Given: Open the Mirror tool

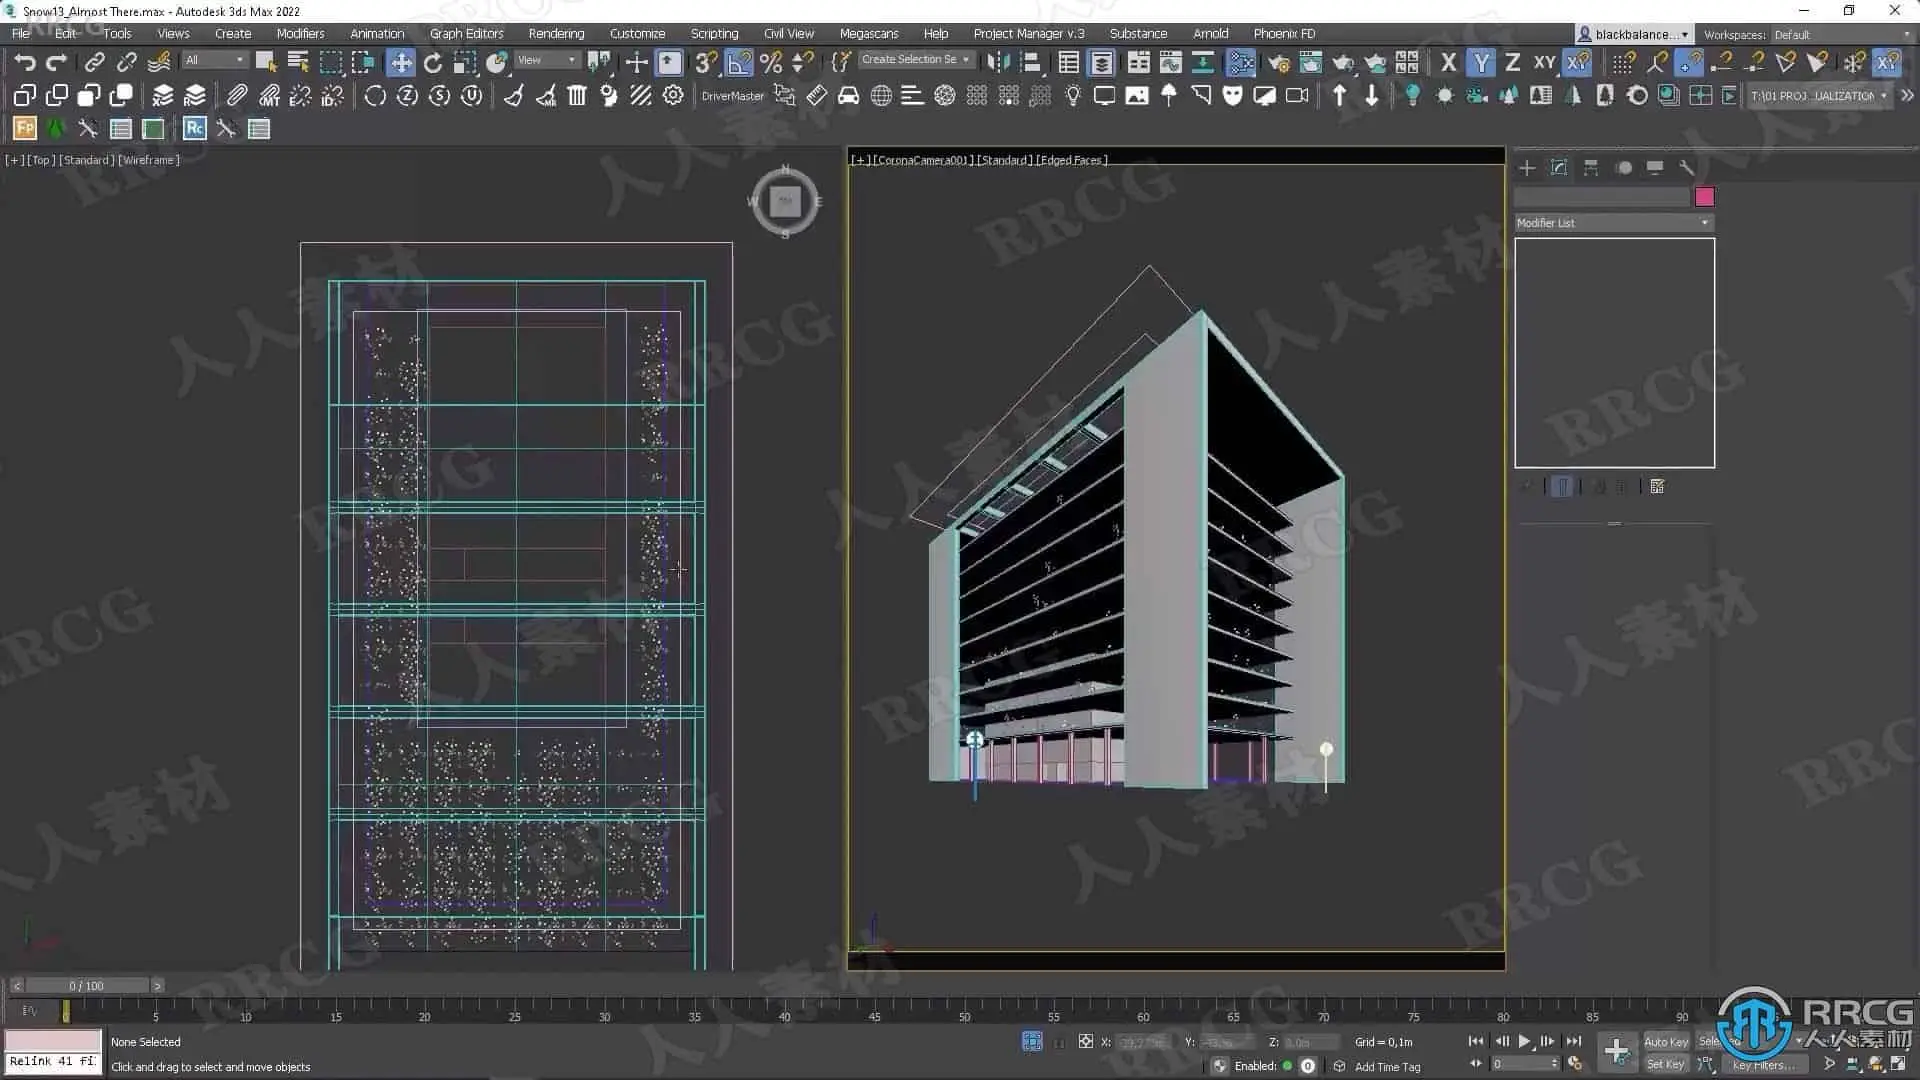Looking at the screenshot, I should pos(998,63).
